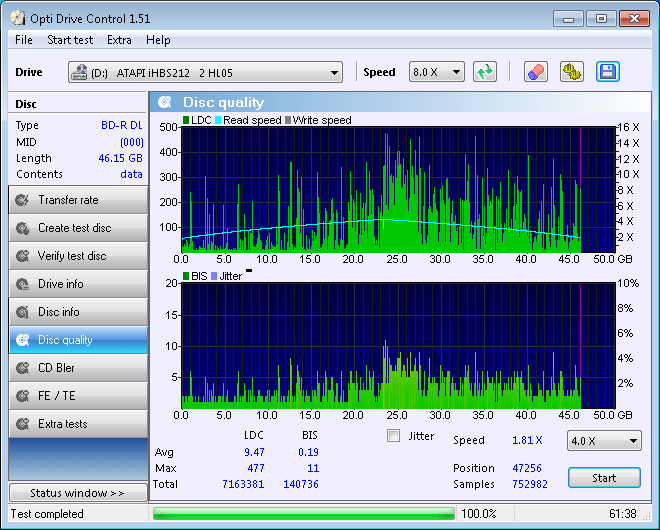Open the Verify test disc panel
Screen dimensions: 660x530
coord(78,256)
